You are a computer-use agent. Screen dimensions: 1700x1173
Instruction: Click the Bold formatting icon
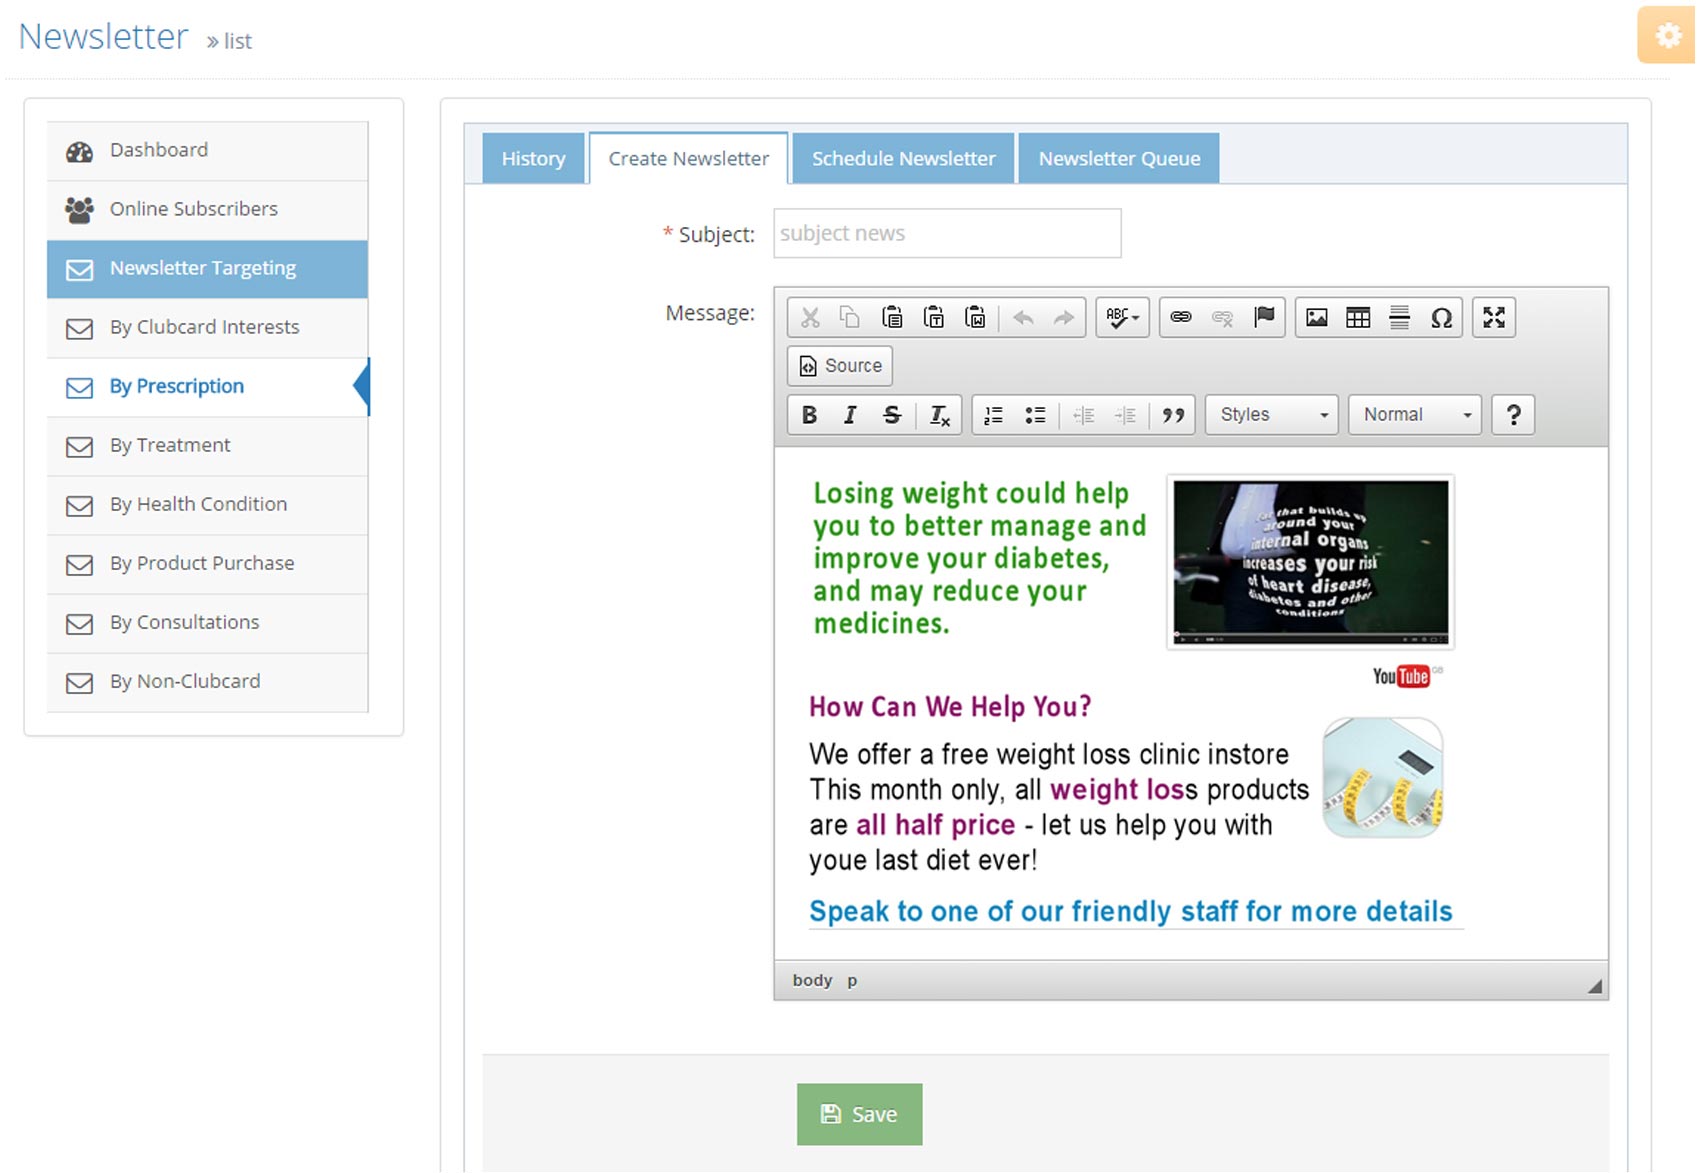(809, 415)
